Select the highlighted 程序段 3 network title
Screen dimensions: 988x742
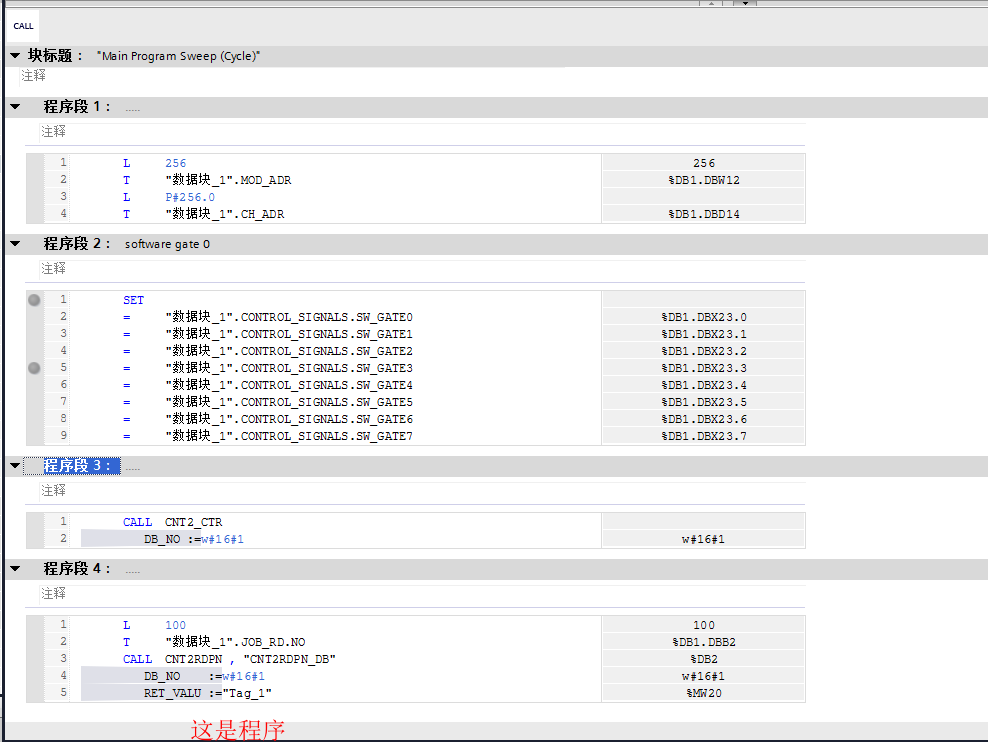(79, 466)
